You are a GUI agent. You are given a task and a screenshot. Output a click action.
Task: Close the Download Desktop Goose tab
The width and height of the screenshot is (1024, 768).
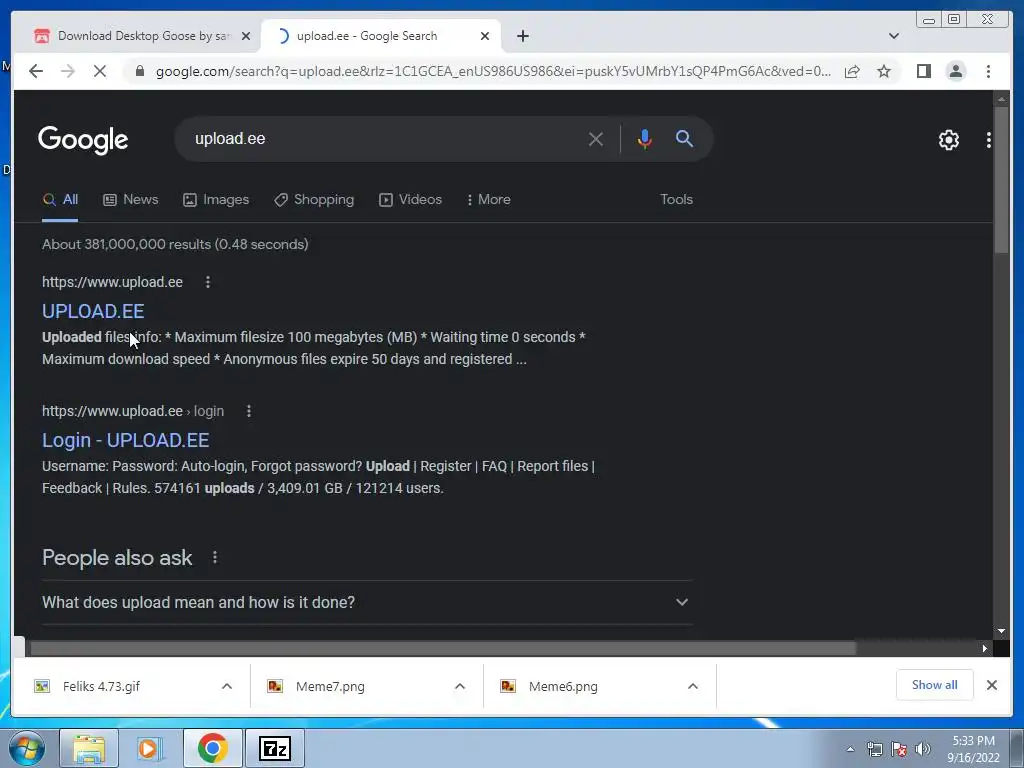pyautogui.click(x=246, y=36)
